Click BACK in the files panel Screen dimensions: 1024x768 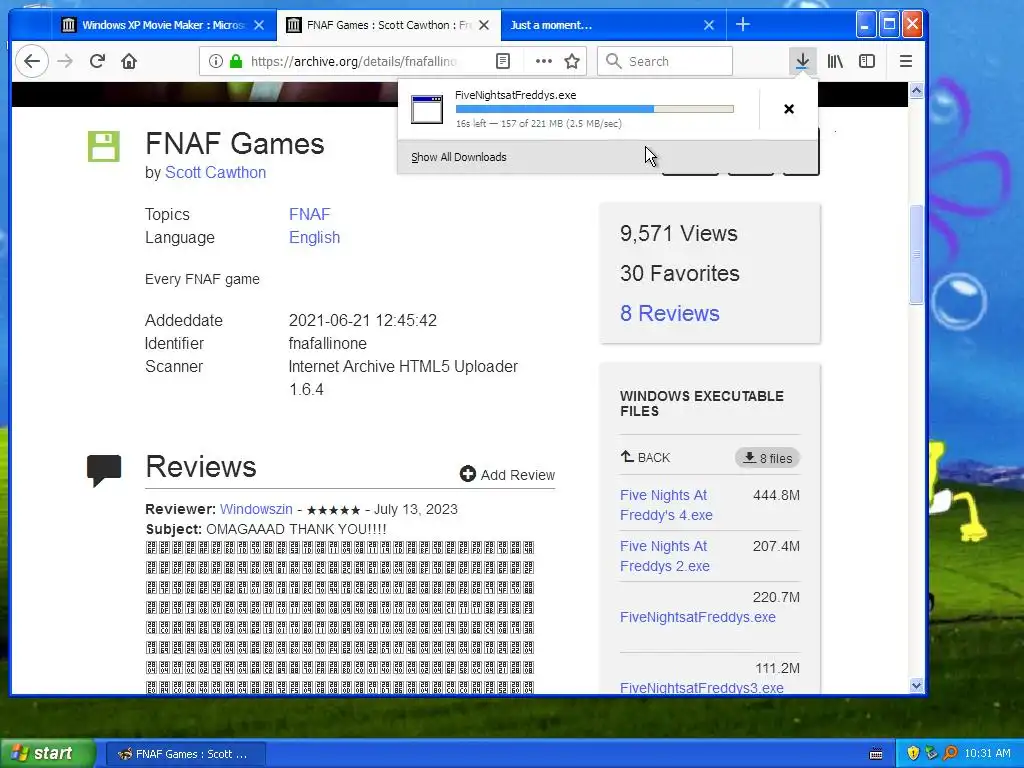tap(645, 457)
